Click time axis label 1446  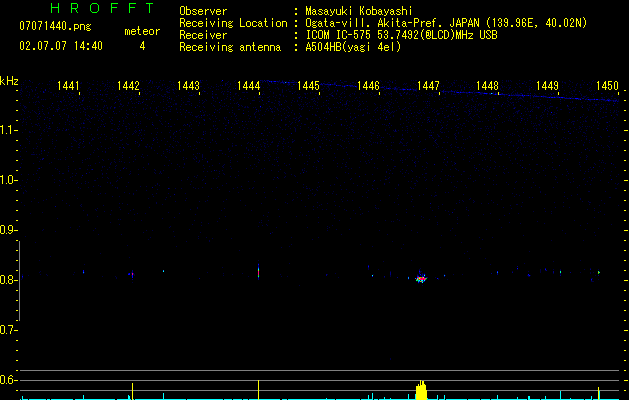pos(368,86)
